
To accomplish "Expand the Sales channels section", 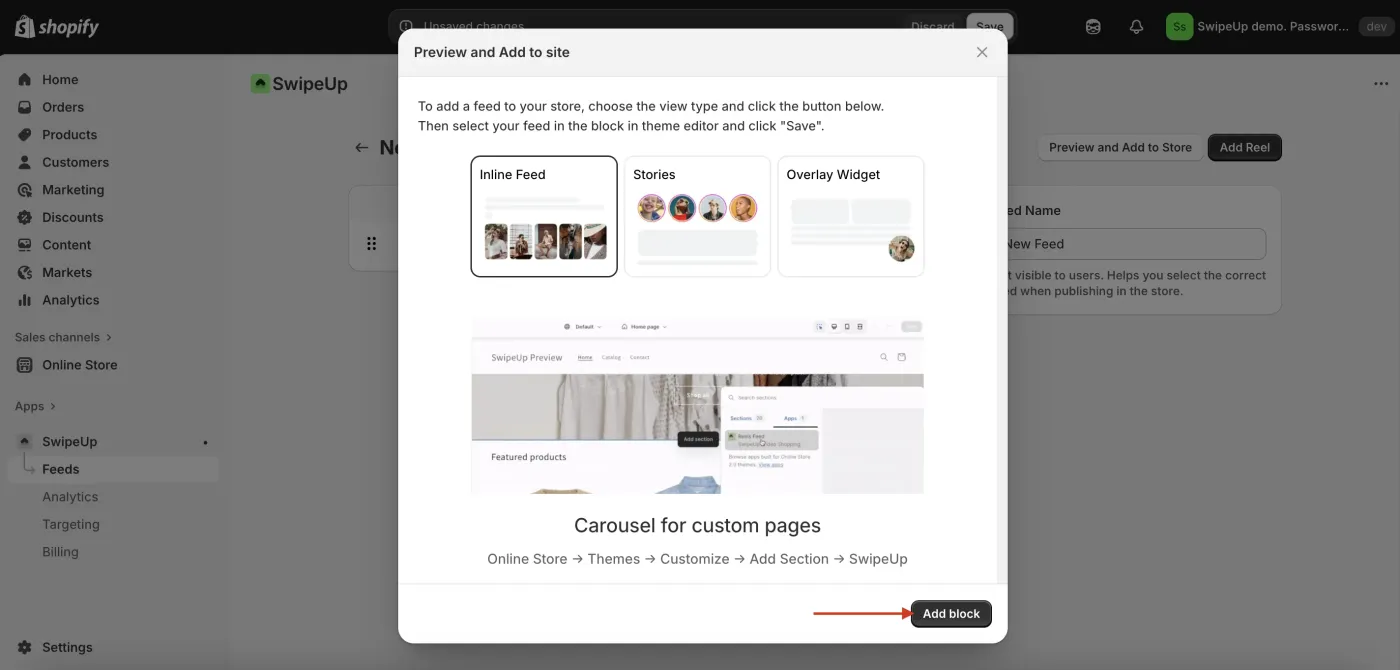I will click(62, 336).
